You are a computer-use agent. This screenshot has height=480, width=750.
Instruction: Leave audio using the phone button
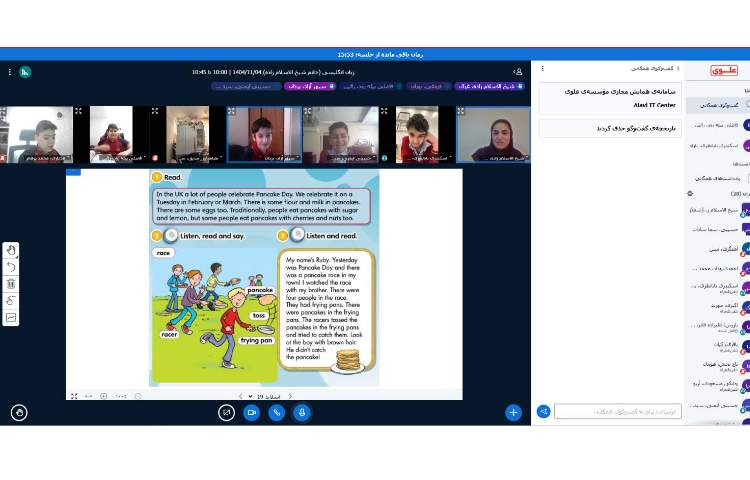pyautogui.click(x=276, y=412)
